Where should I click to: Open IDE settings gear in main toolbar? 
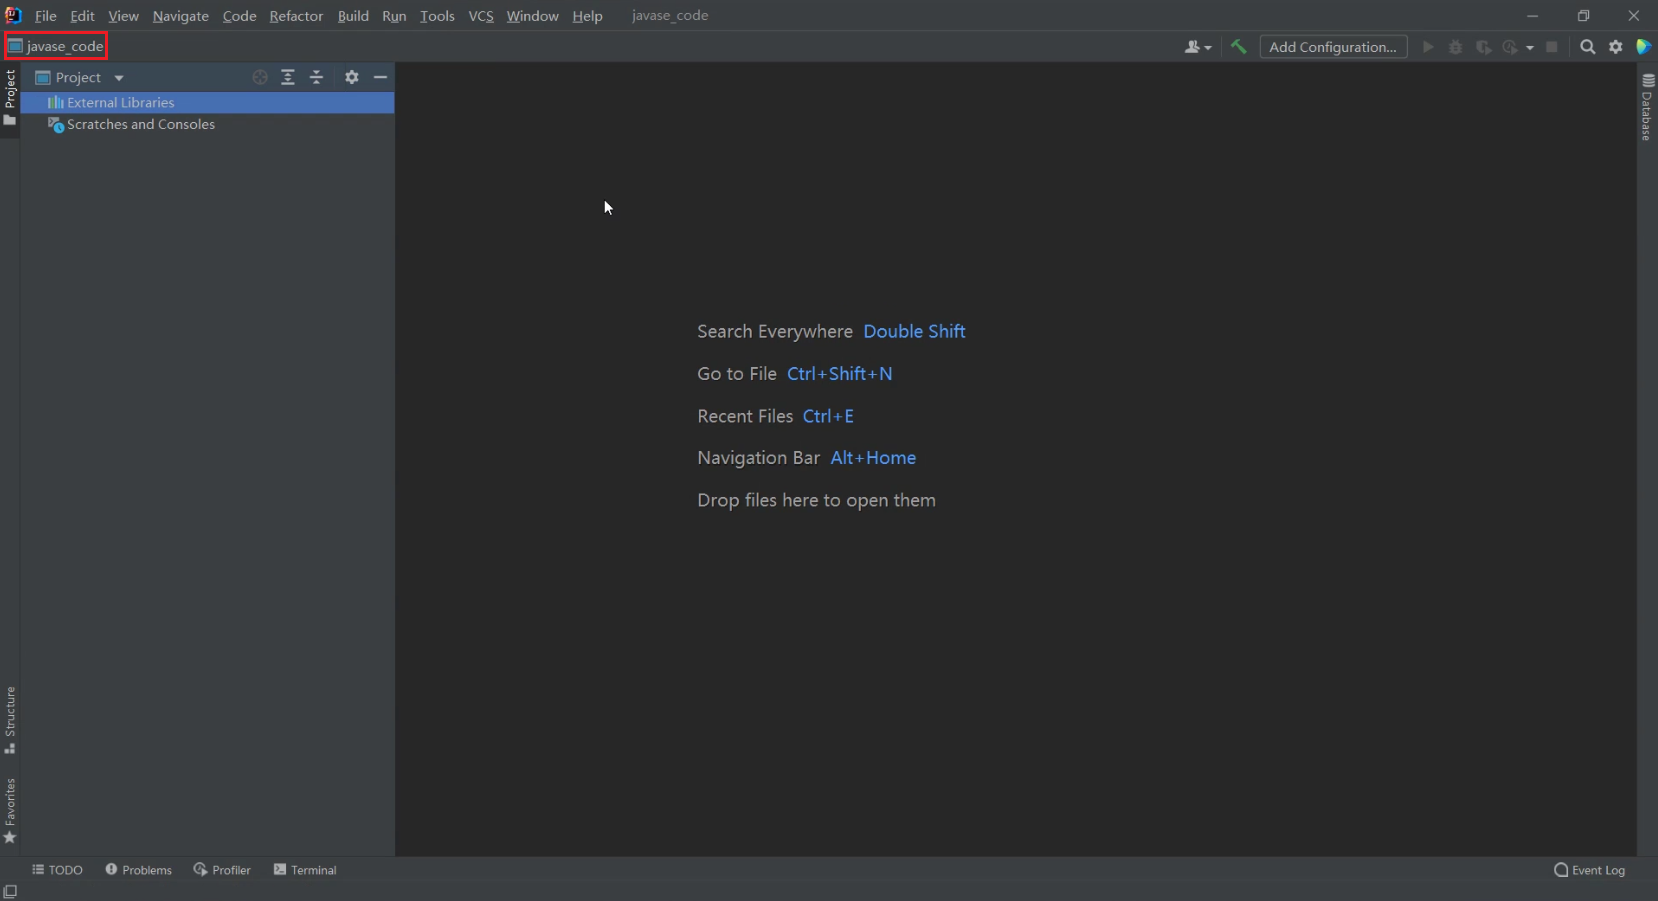pyautogui.click(x=1615, y=47)
